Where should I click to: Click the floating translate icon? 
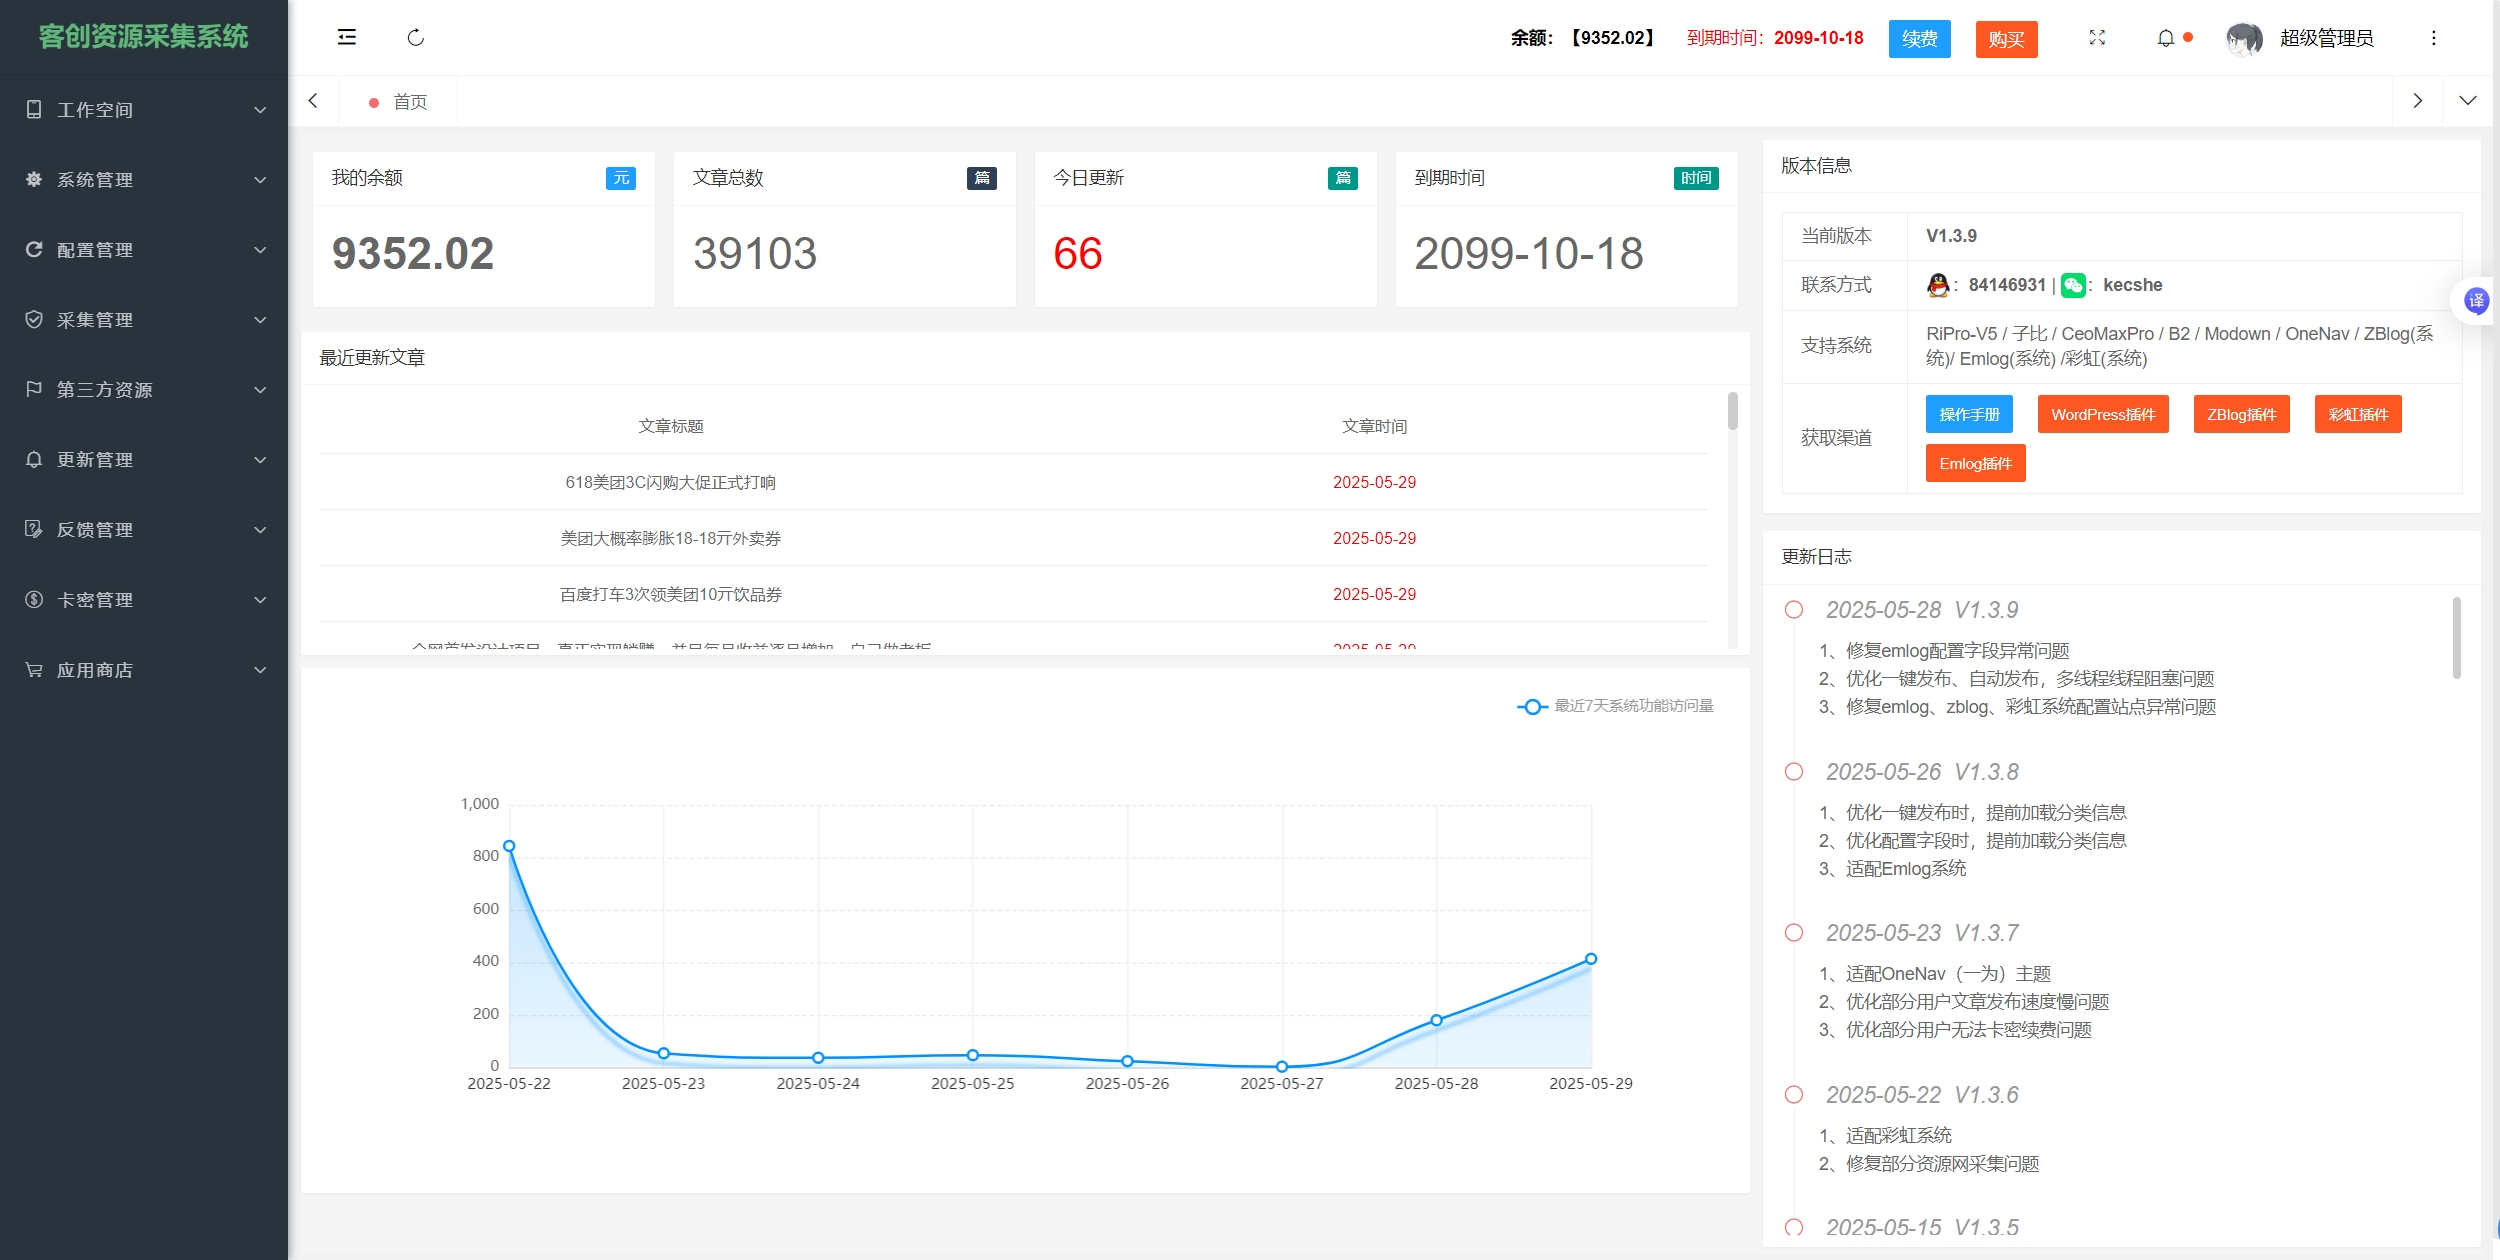[2477, 300]
